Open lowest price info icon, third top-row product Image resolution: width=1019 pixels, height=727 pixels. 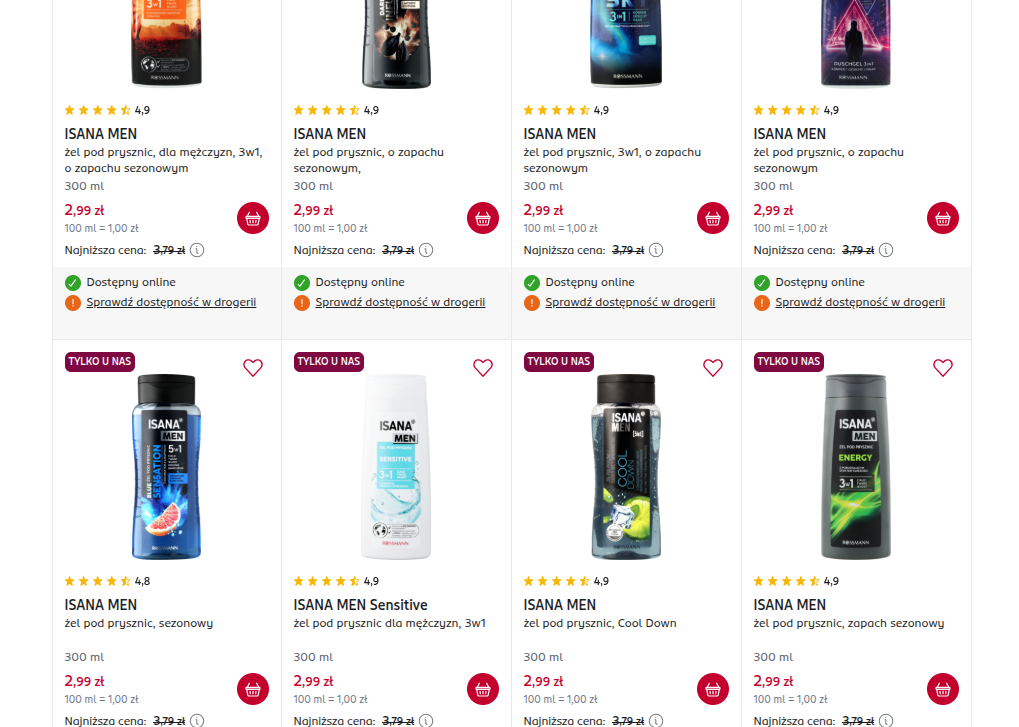pyautogui.click(x=656, y=250)
